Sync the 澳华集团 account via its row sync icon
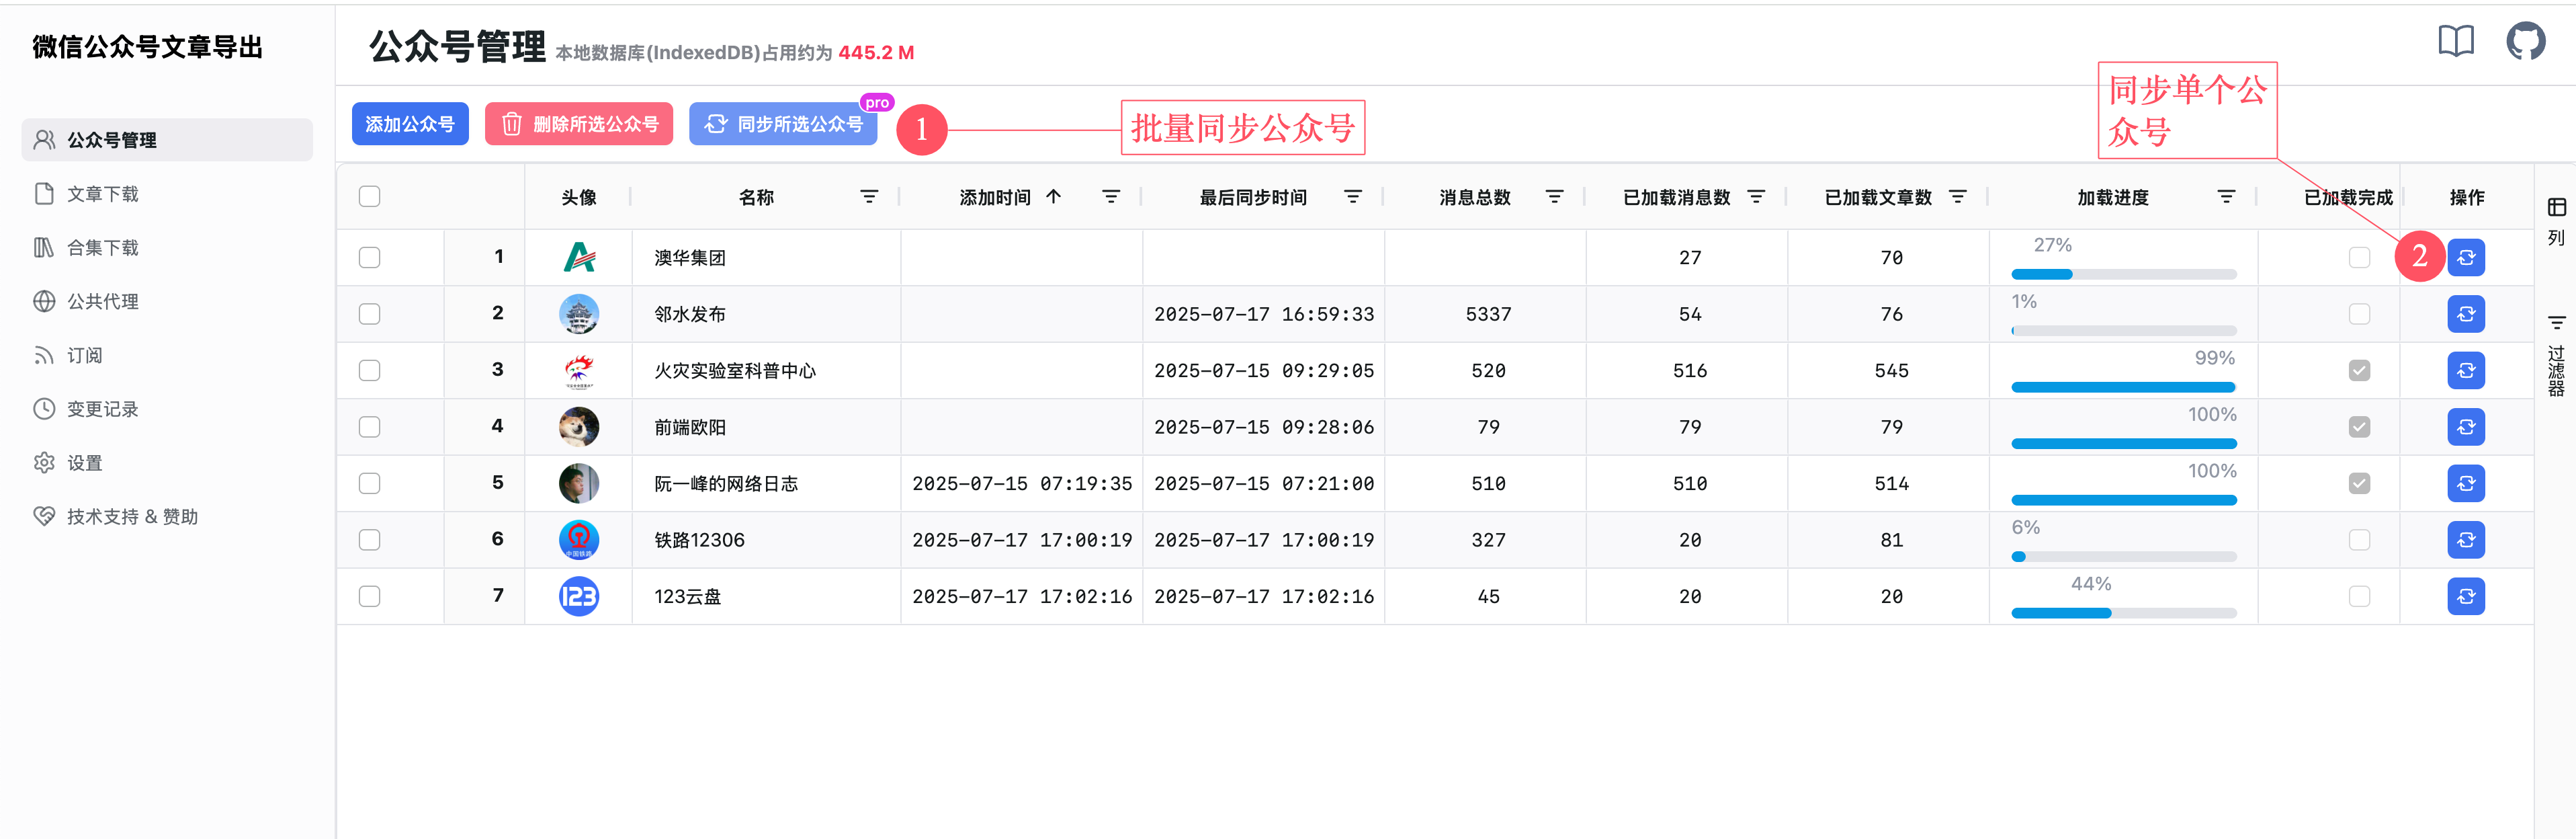 pyautogui.click(x=2466, y=257)
